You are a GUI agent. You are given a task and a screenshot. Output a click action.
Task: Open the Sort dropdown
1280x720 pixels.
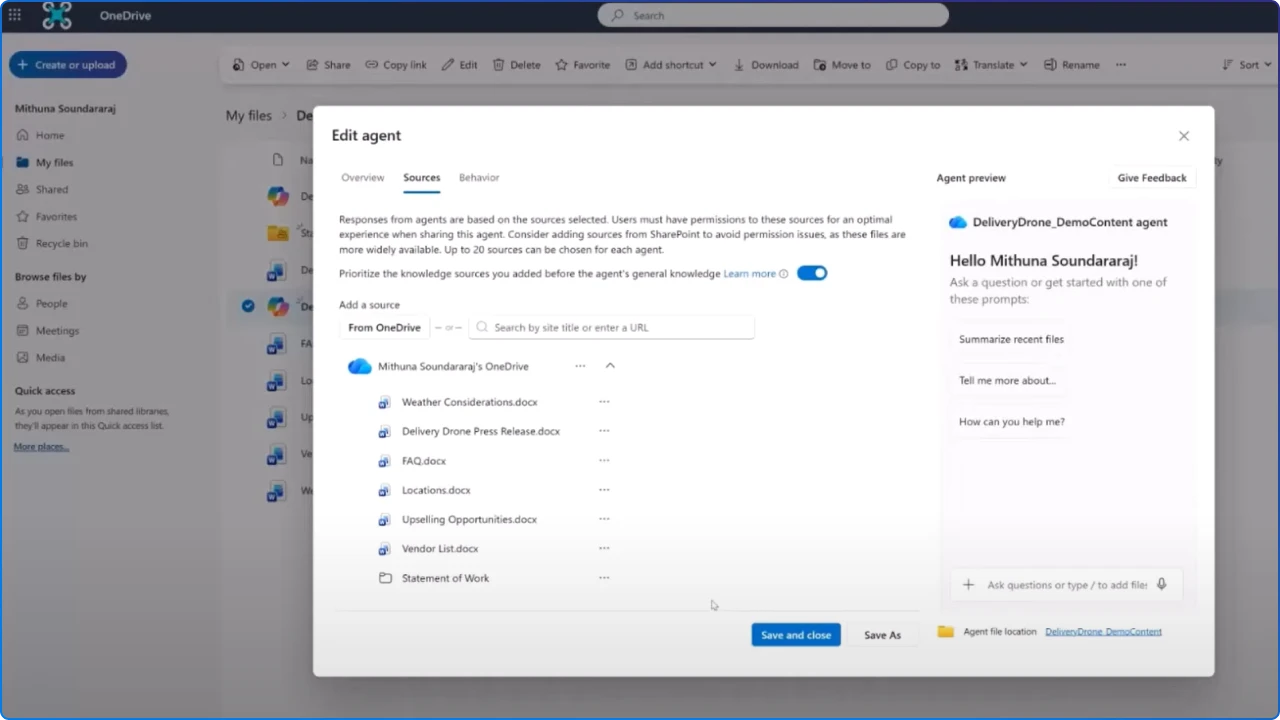(1247, 64)
